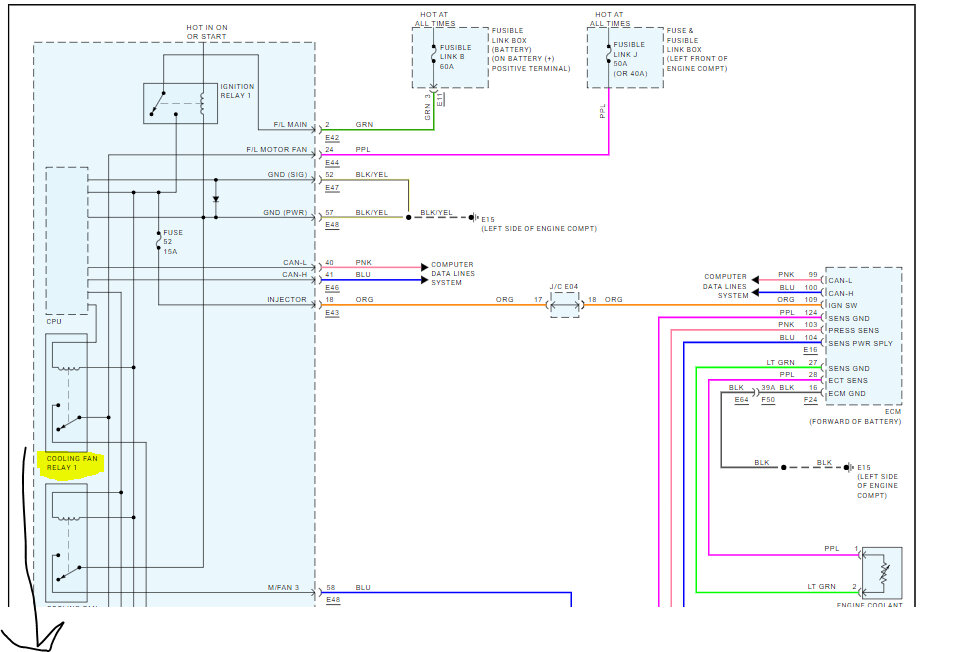Click the M/FAN 3 terminal label

(285, 588)
